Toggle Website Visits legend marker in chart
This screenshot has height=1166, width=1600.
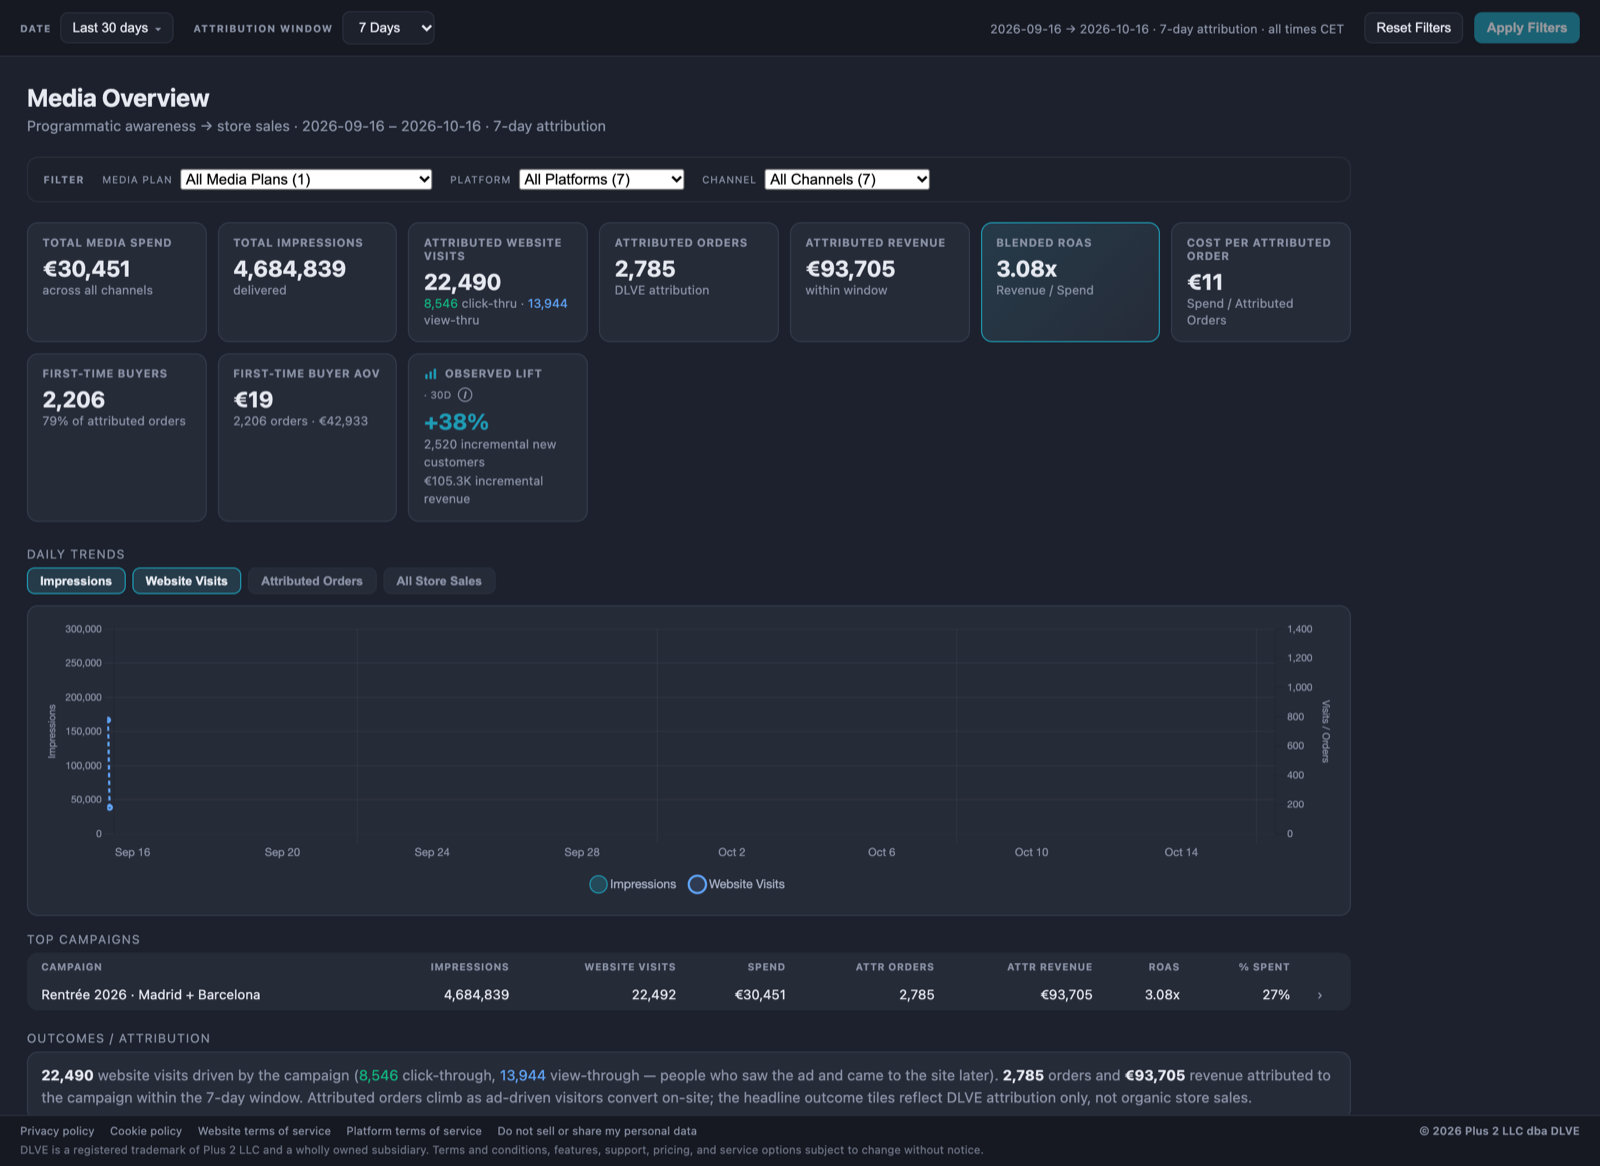tap(697, 884)
